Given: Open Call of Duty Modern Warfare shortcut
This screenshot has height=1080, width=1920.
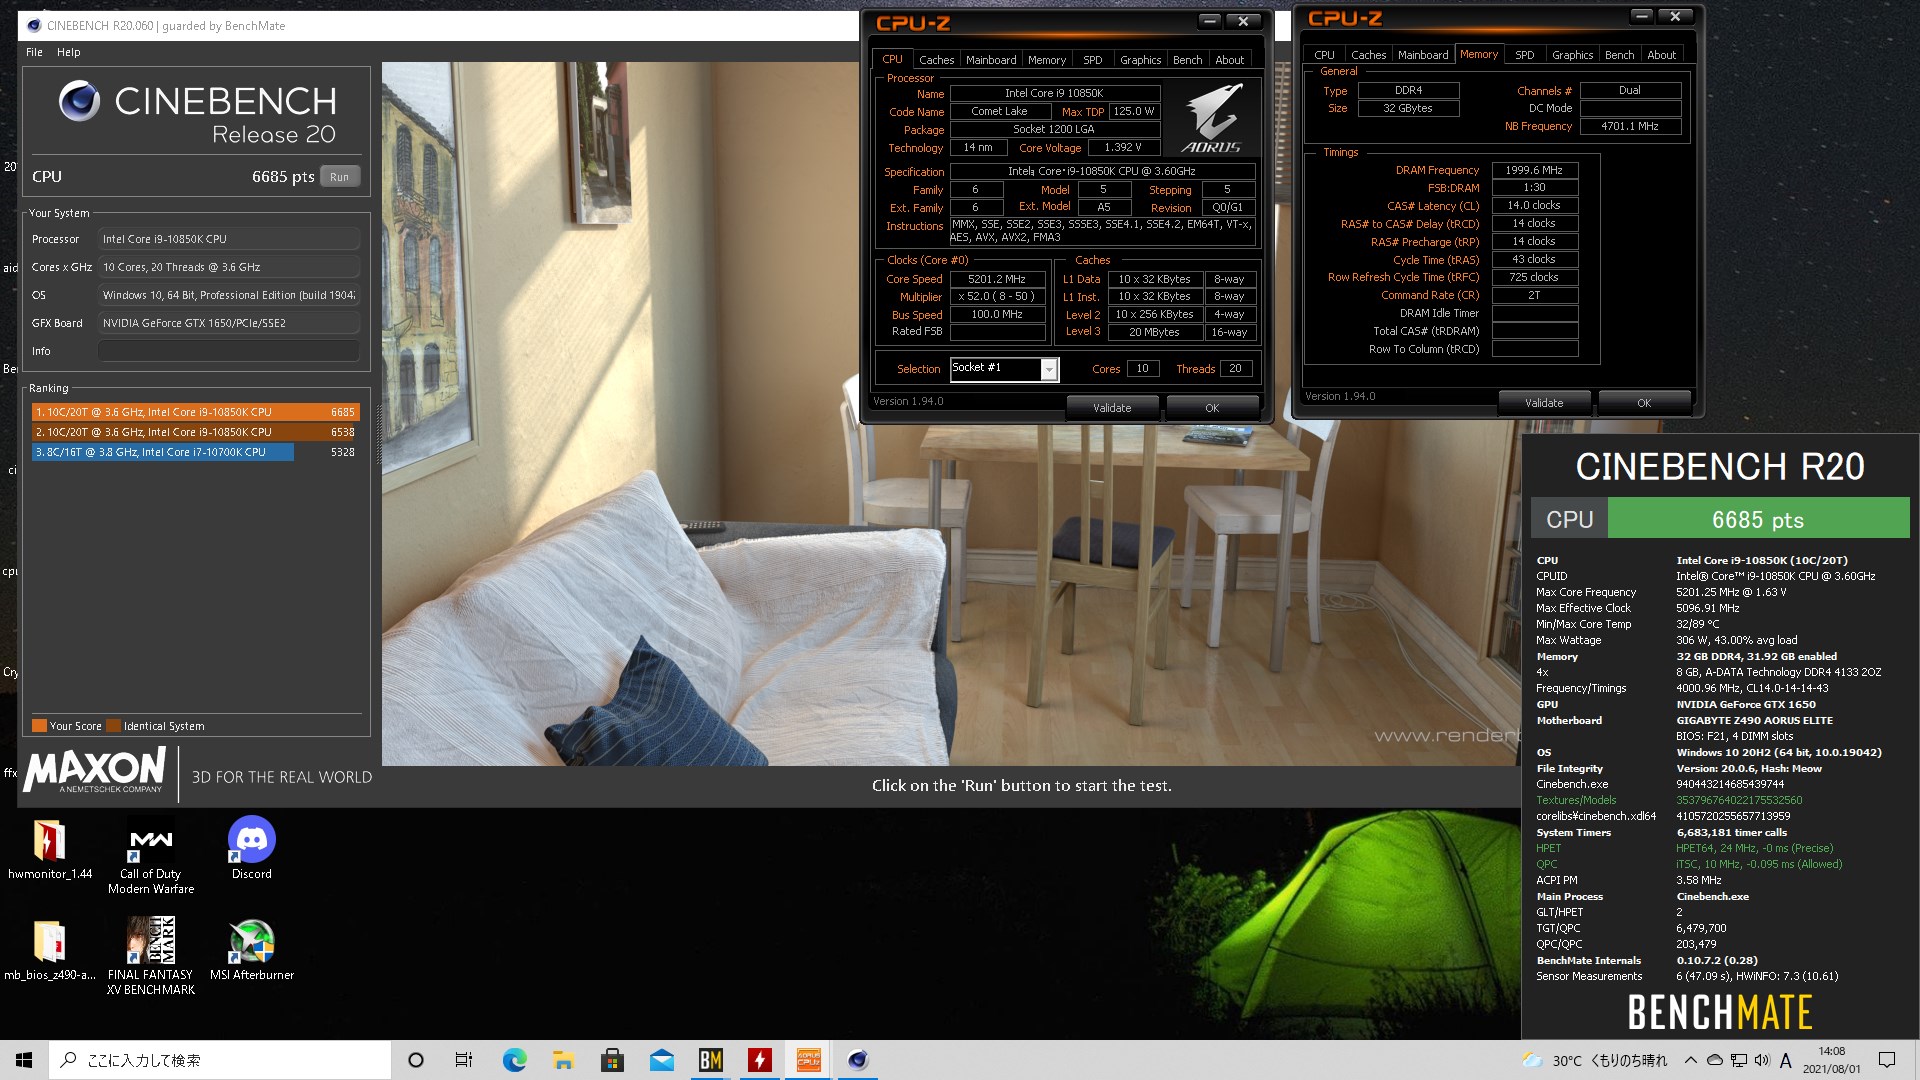Looking at the screenshot, I should (151, 856).
